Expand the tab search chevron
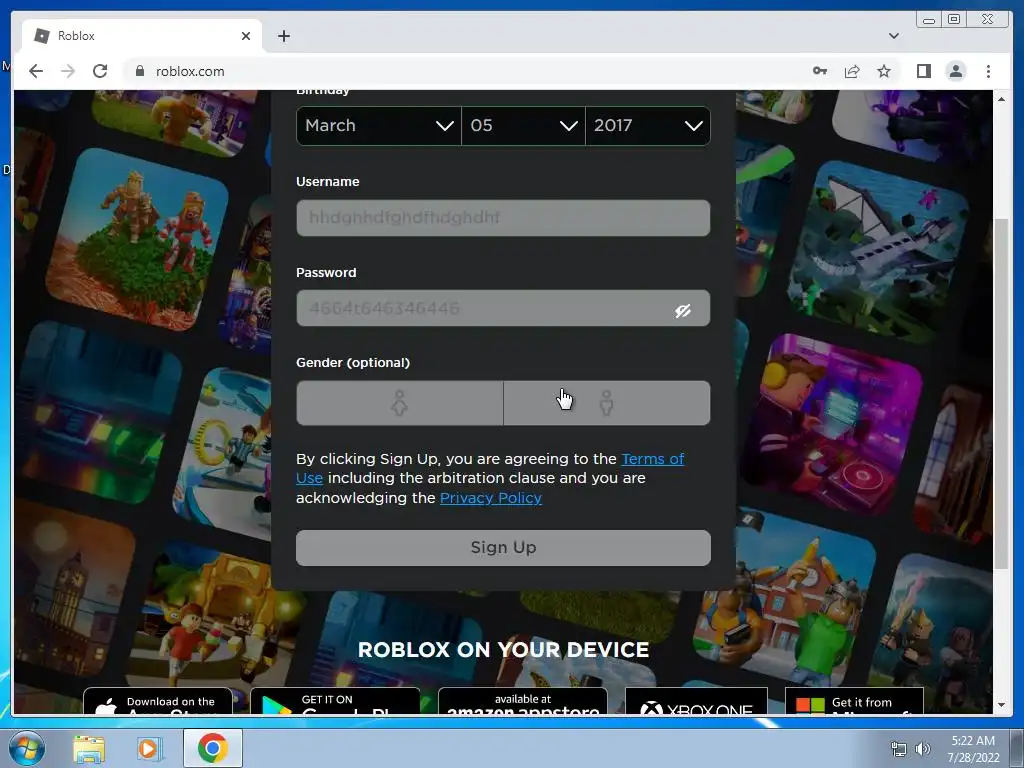The image size is (1024, 768). tap(893, 36)
